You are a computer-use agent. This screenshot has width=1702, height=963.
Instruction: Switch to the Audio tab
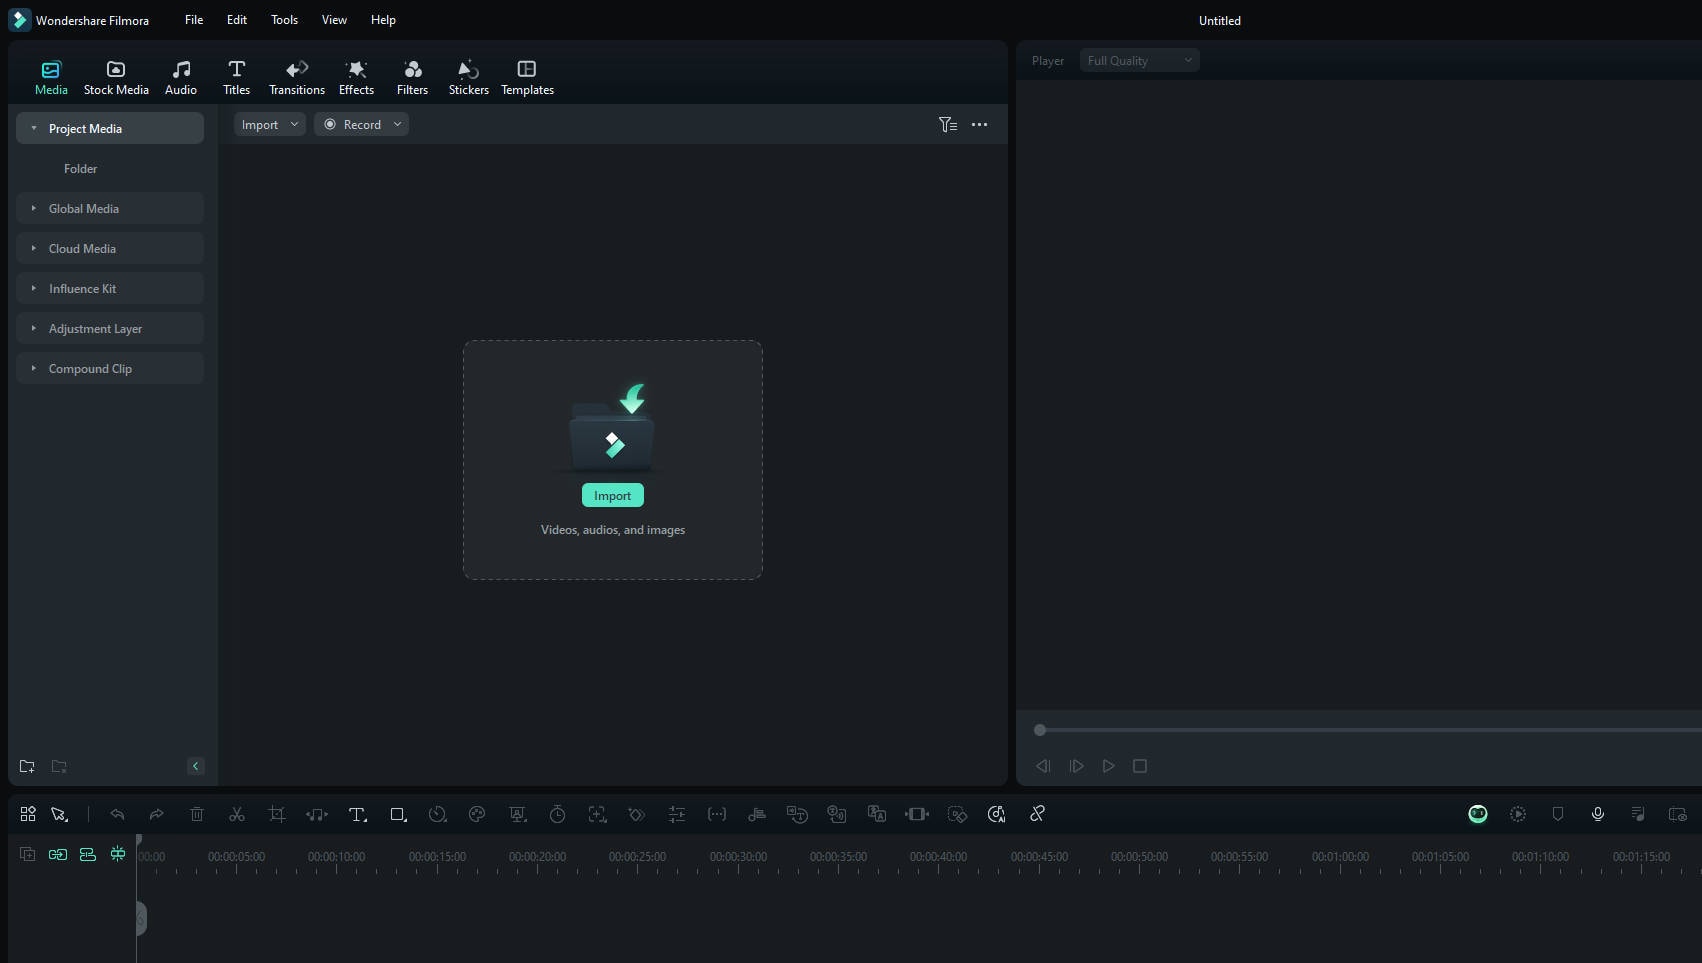click(x=181, y=77)
